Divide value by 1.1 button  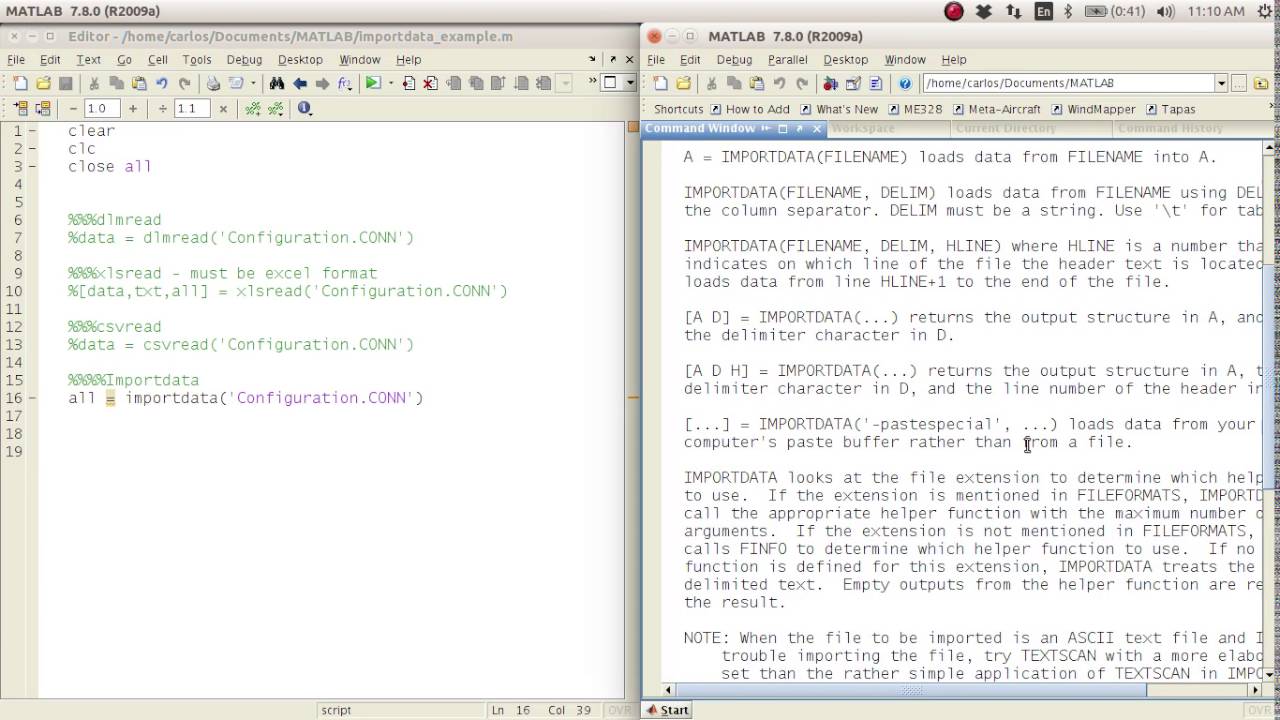tap(162, 108)
